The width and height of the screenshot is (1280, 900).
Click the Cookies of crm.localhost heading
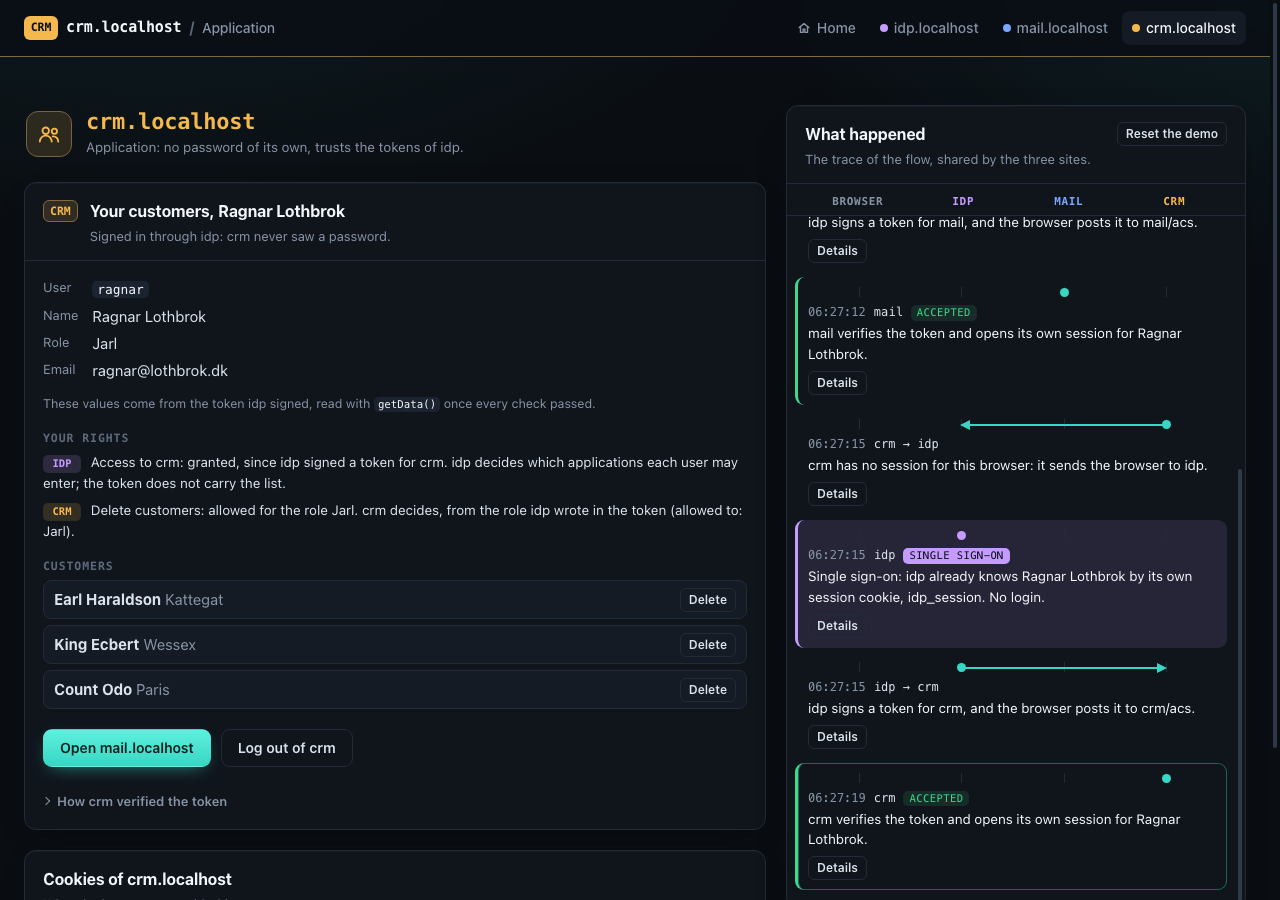coord(137,879)
